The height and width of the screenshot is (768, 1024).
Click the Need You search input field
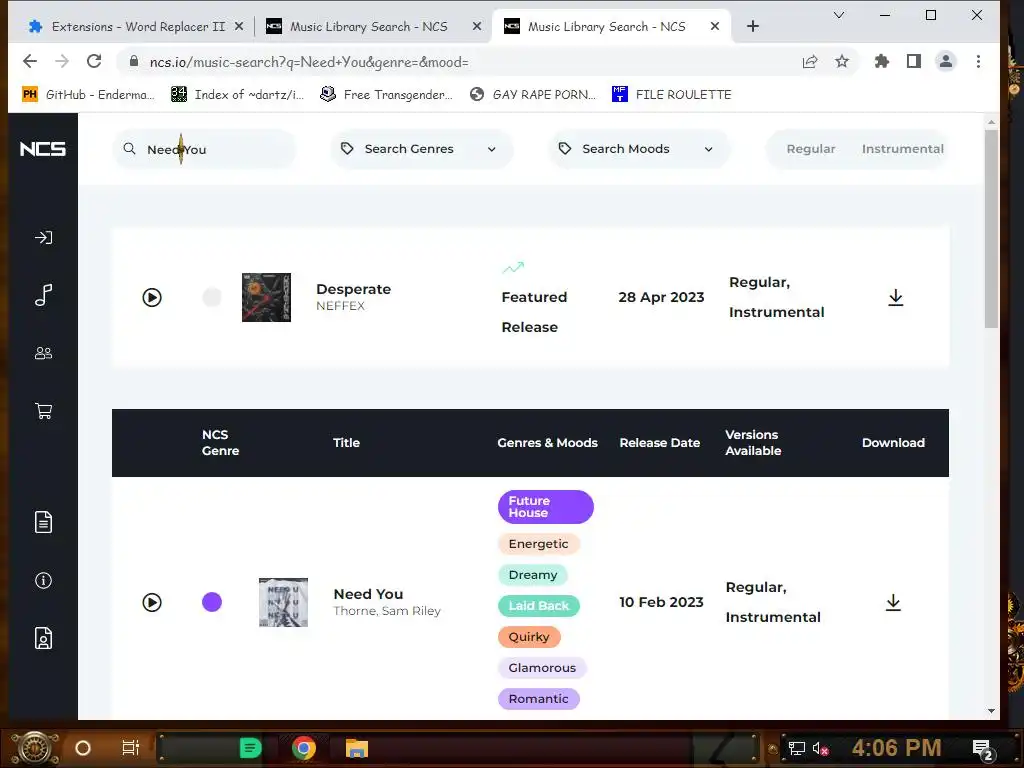(204, 150)
